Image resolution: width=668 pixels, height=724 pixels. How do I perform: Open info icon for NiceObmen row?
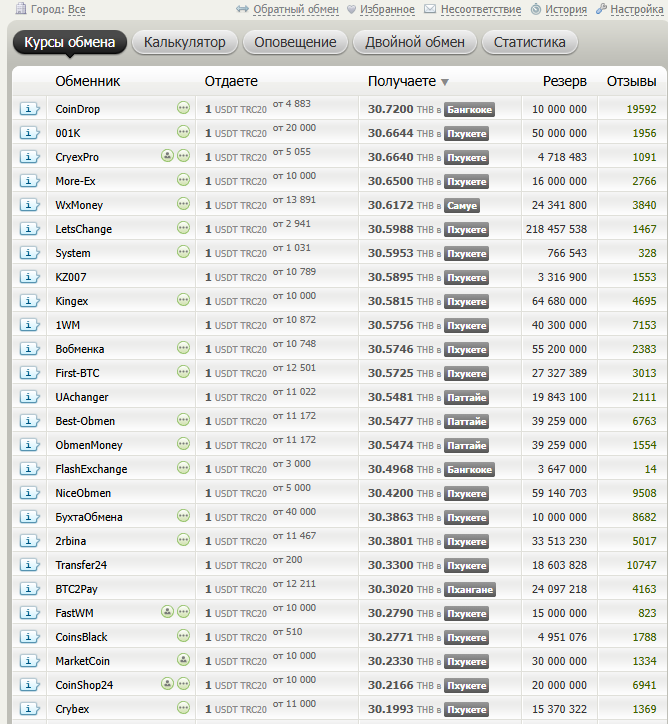pos(30,493)
